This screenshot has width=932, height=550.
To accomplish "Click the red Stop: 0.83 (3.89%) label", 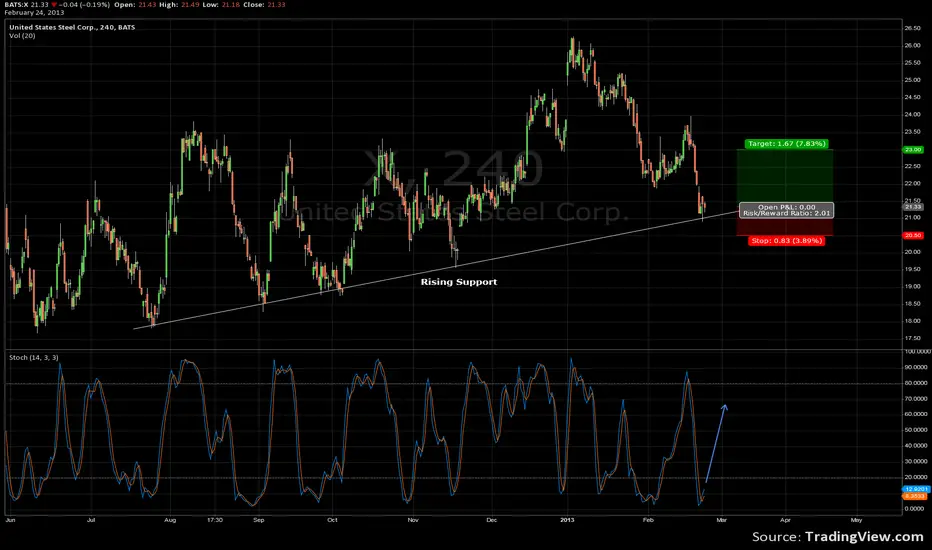I will [x=786, y=241].
